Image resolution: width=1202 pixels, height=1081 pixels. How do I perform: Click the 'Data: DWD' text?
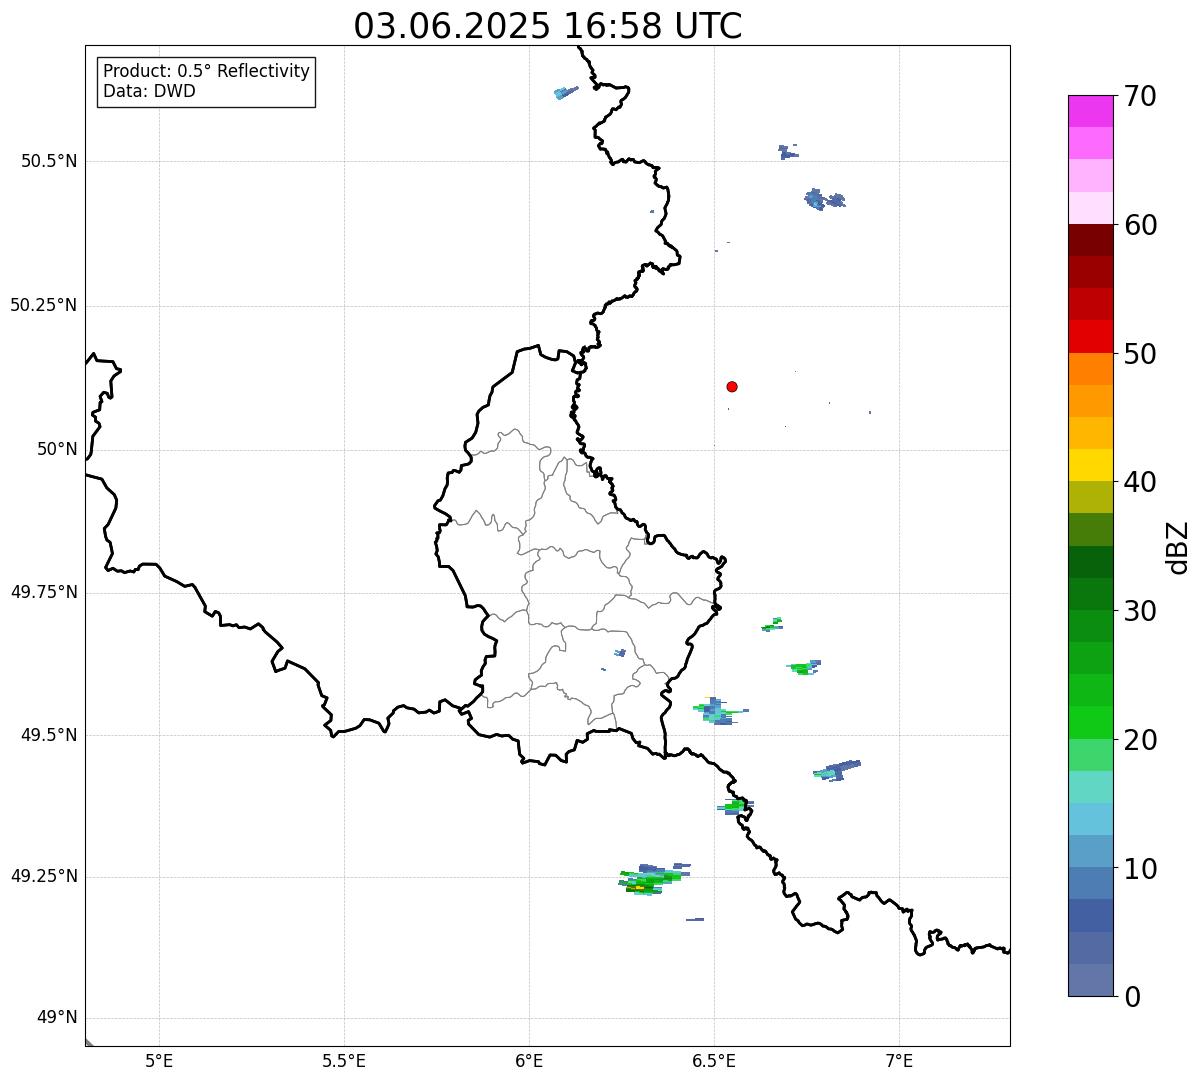(x=149, y=92)
